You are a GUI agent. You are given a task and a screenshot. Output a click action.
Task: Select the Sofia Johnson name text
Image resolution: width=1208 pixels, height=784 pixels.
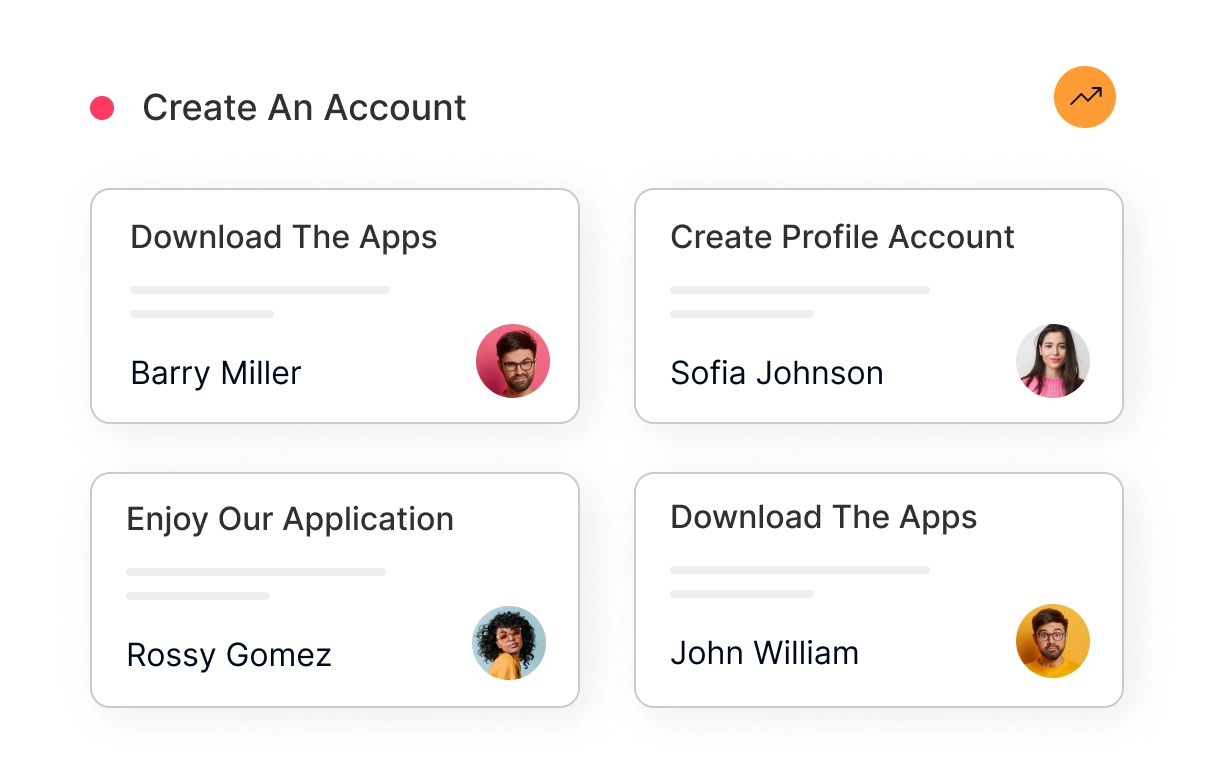pyautogui.click(x=777, y=373)
